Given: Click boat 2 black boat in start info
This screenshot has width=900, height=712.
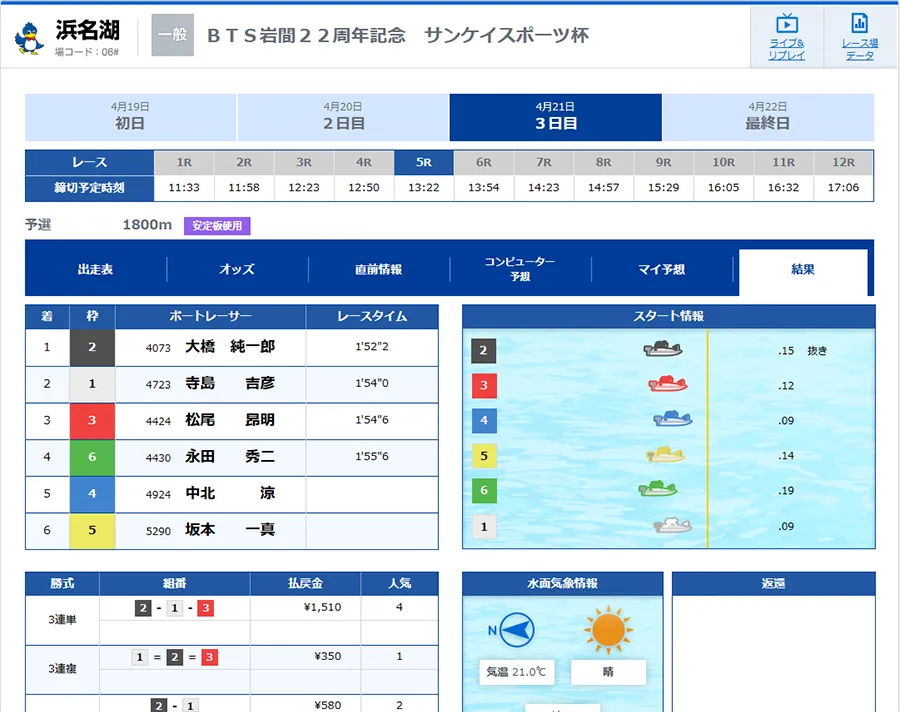Looking at the screenshot, I should tap(664, 350).
